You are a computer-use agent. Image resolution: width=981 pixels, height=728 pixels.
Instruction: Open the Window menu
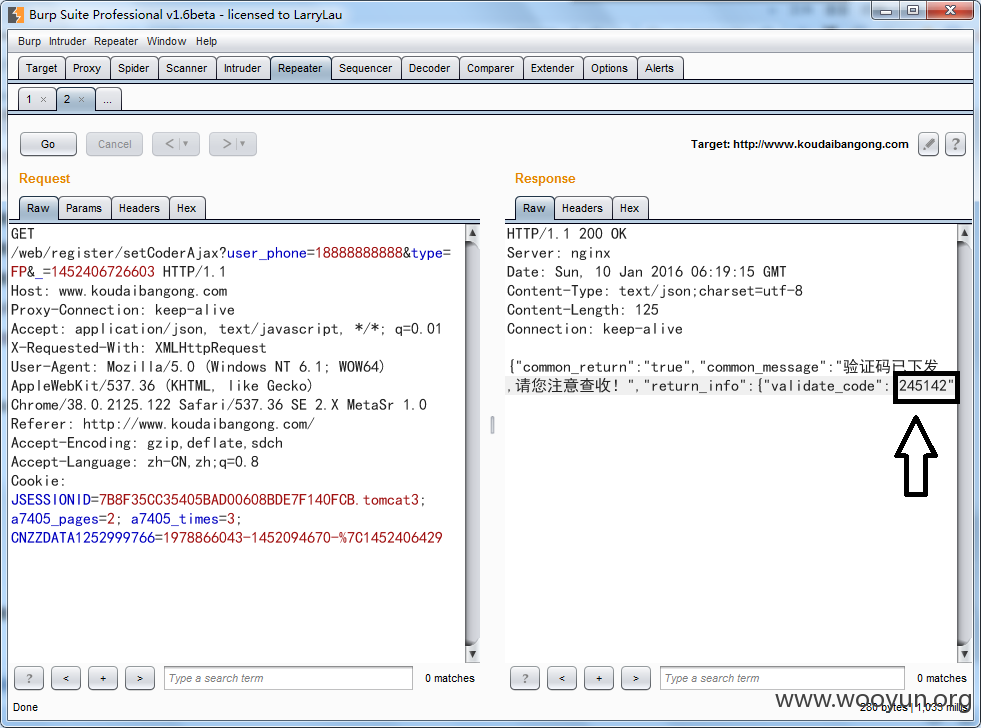tap(166, 41)
